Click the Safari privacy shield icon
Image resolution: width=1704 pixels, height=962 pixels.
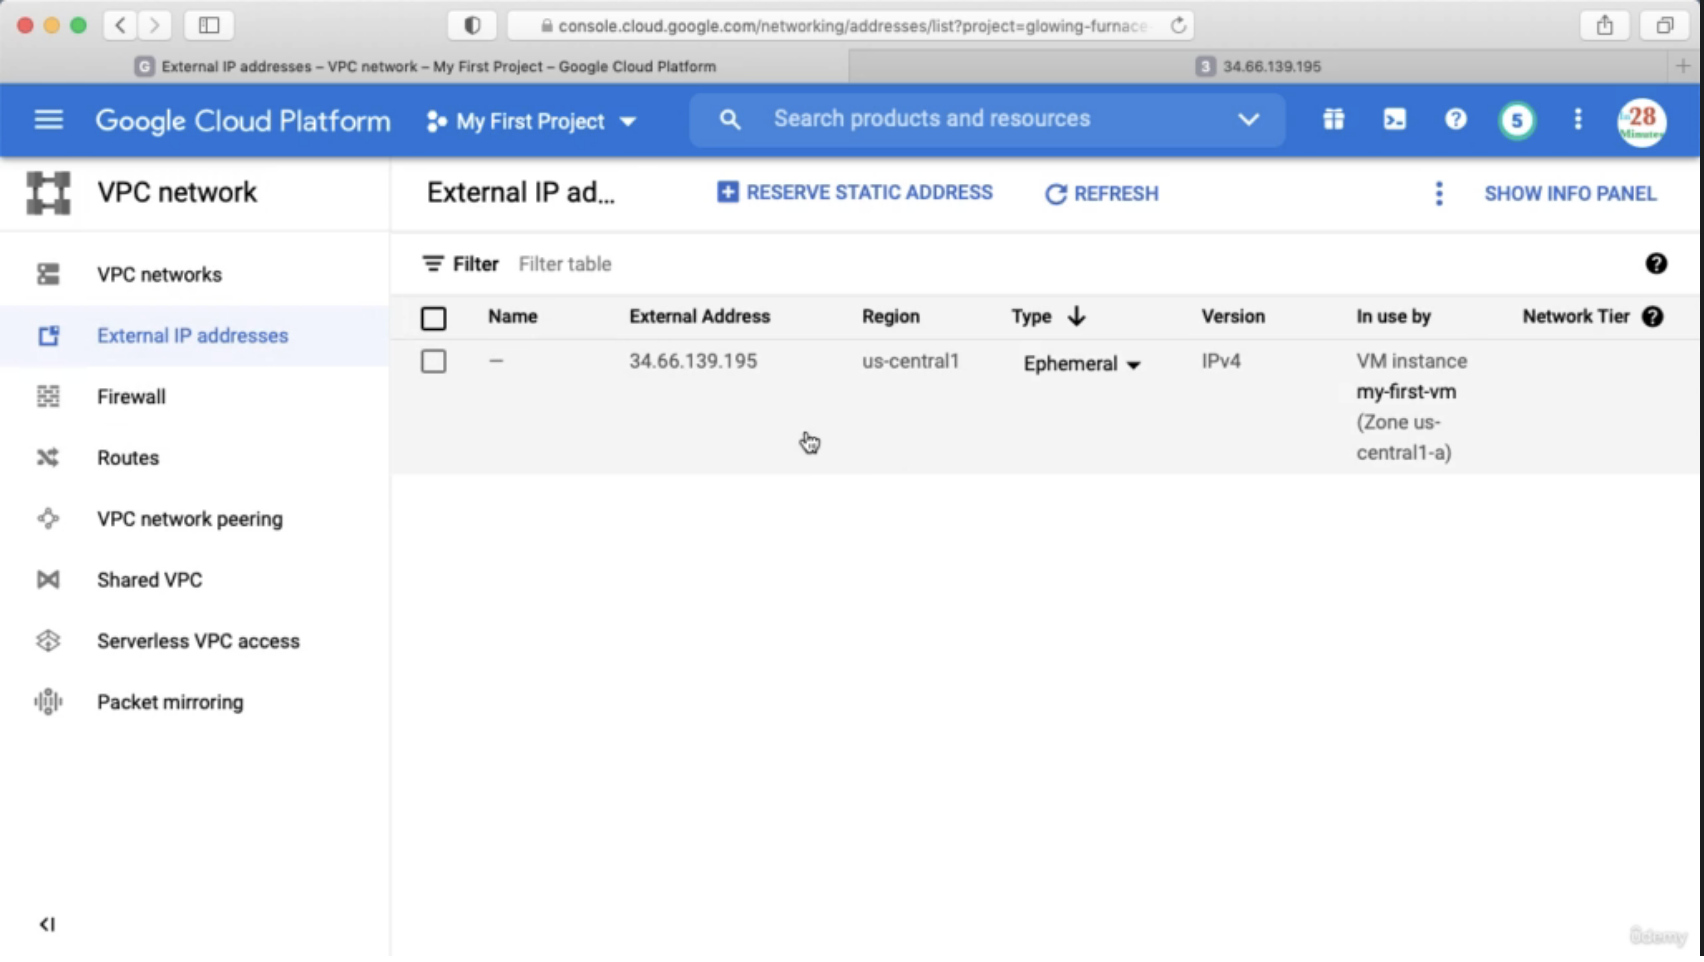pos(472,26)
